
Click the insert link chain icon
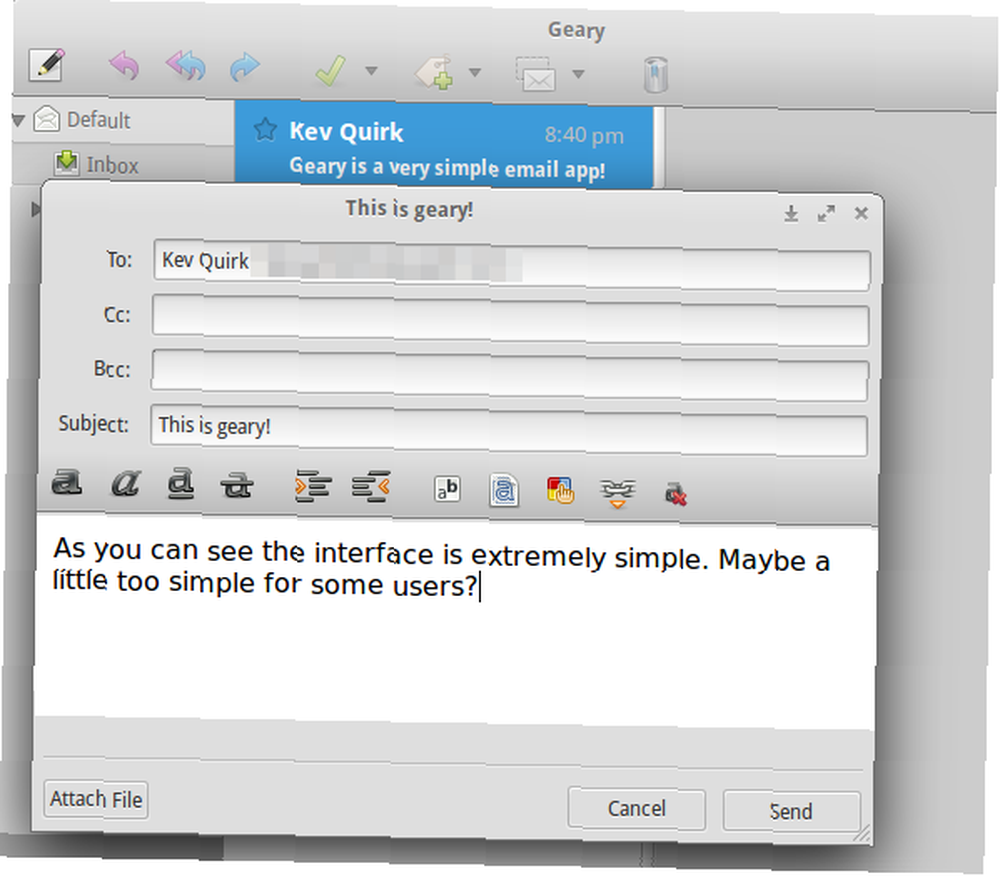[x=617, y=492]
